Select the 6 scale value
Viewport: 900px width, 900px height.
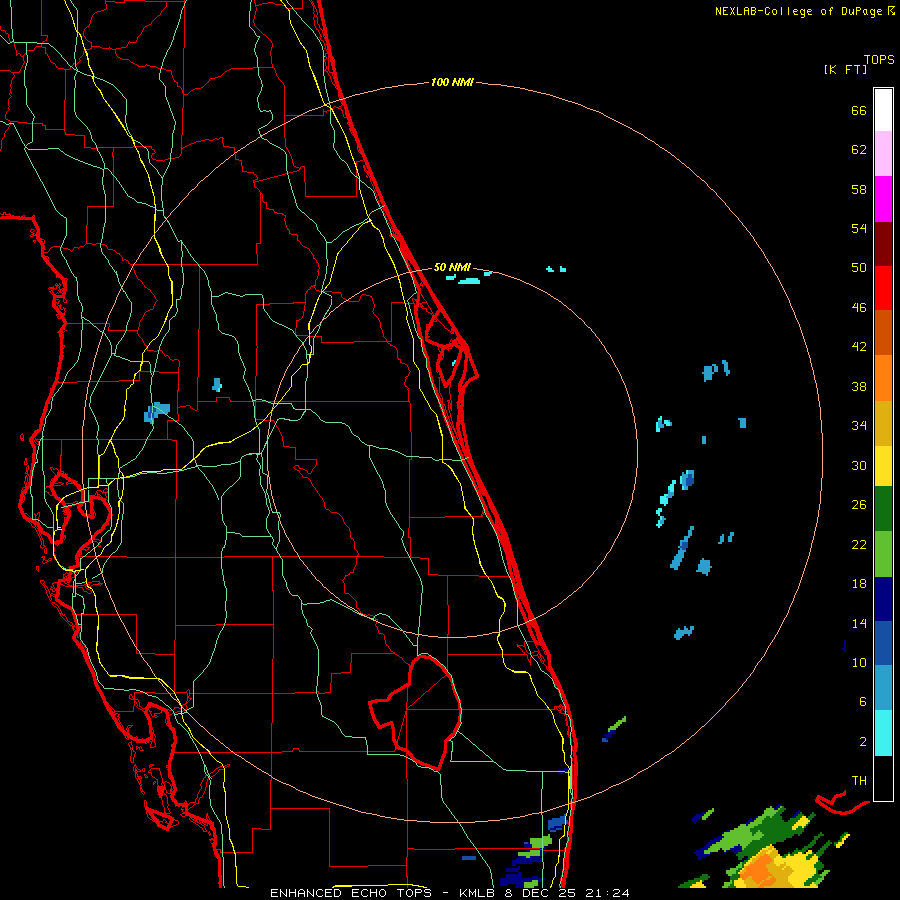pyautogui.click(x=863, y=702)
